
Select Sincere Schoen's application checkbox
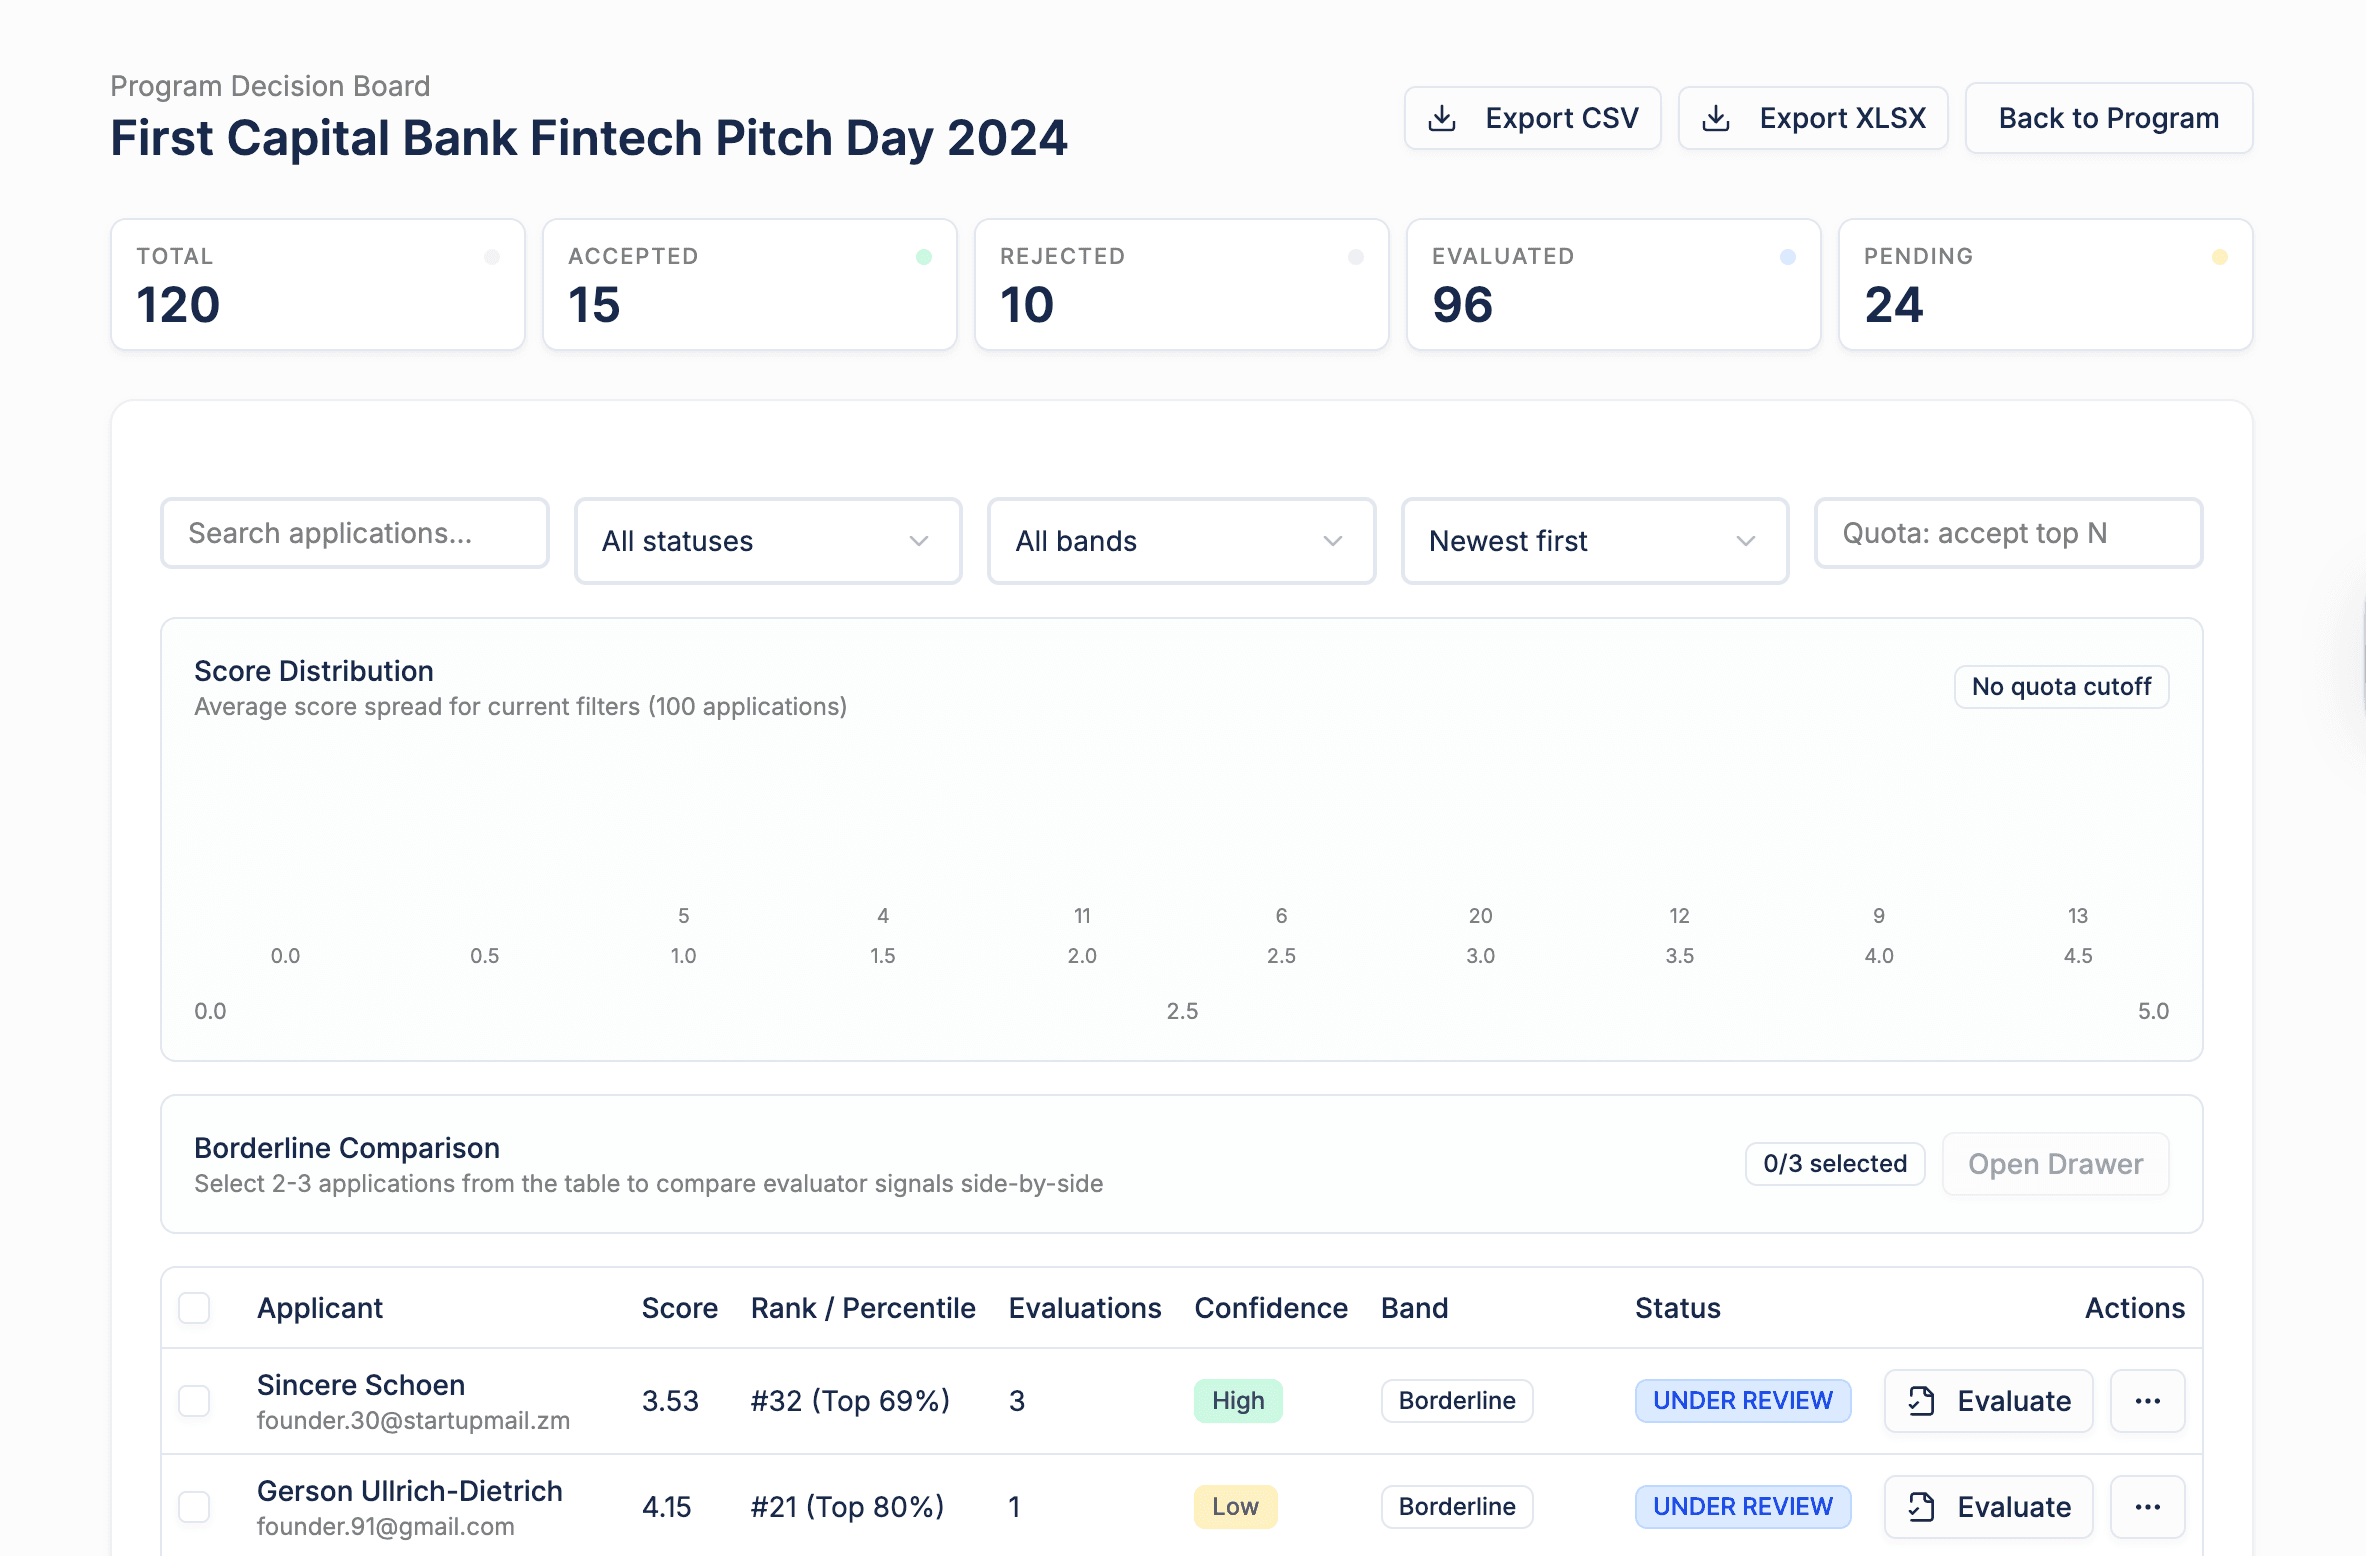194,1400
